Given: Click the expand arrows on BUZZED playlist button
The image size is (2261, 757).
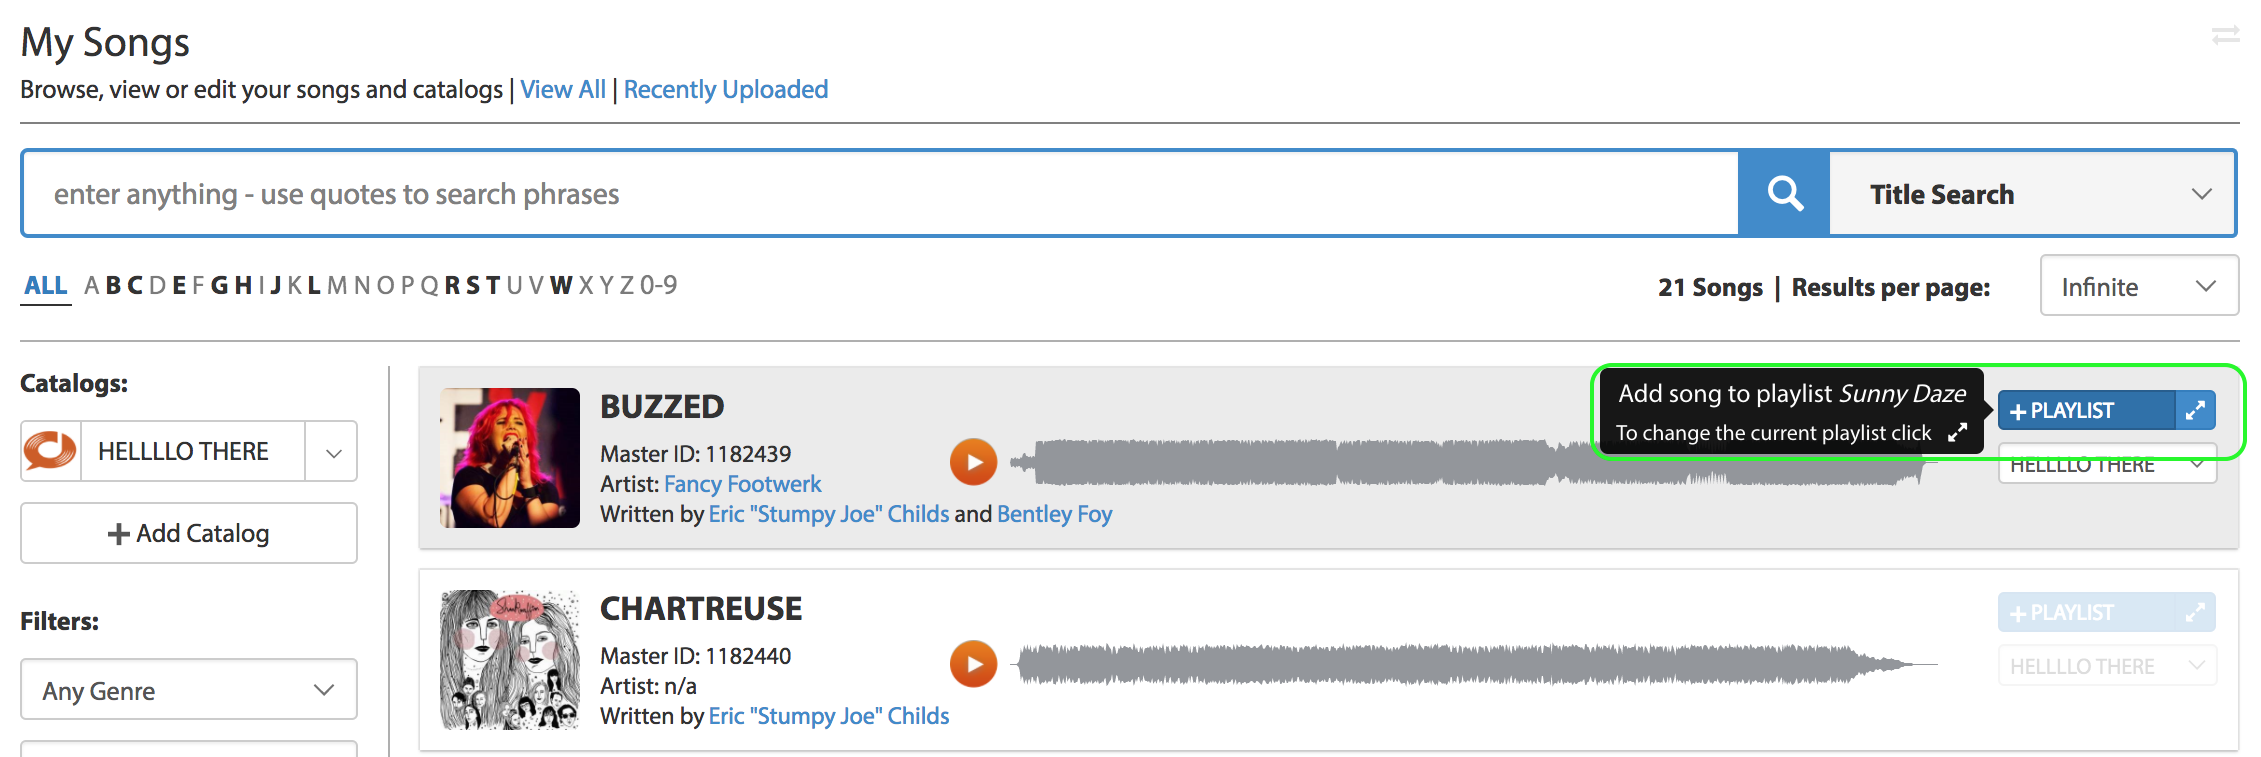Looking at the screenshot, I should tap(2195, 411).
